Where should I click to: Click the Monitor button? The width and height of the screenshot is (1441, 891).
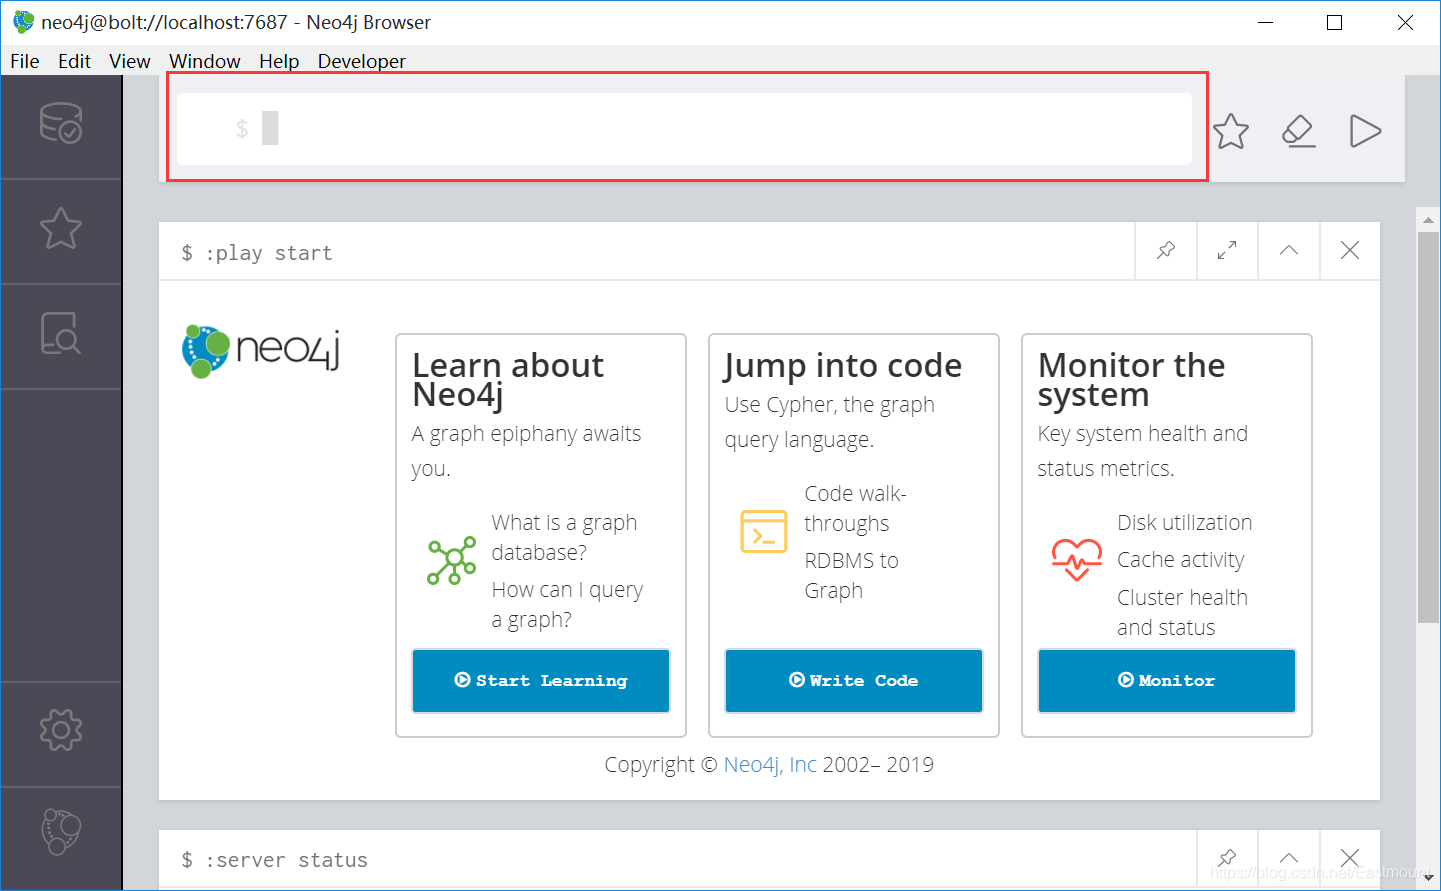[1167, 681]
